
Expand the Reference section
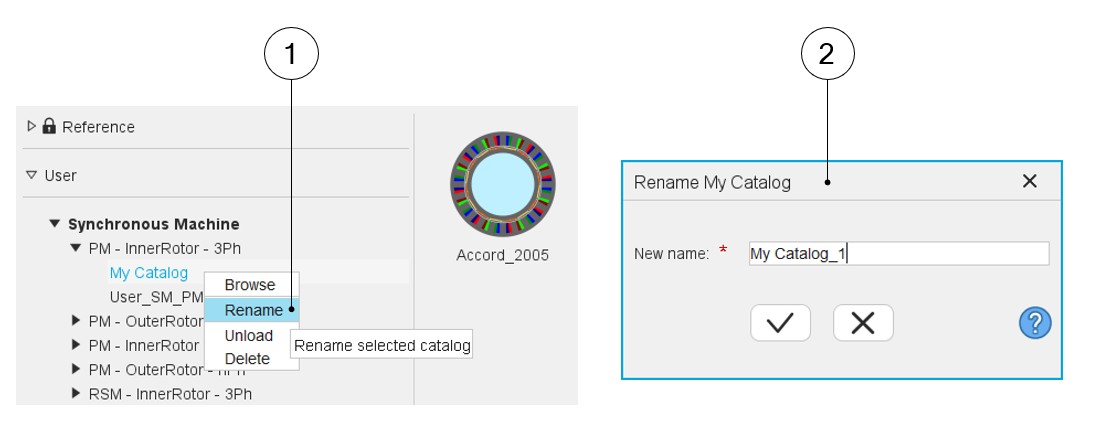tap(32, 126)
